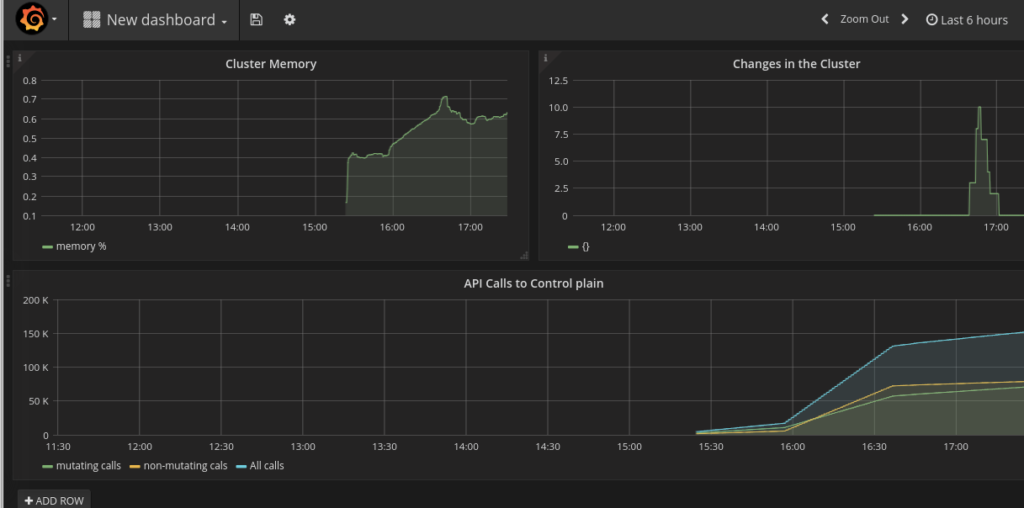Click the 'Zoom Out' button
The height and width of the screenshot is (508, 1024).
(x=864, y=20)
